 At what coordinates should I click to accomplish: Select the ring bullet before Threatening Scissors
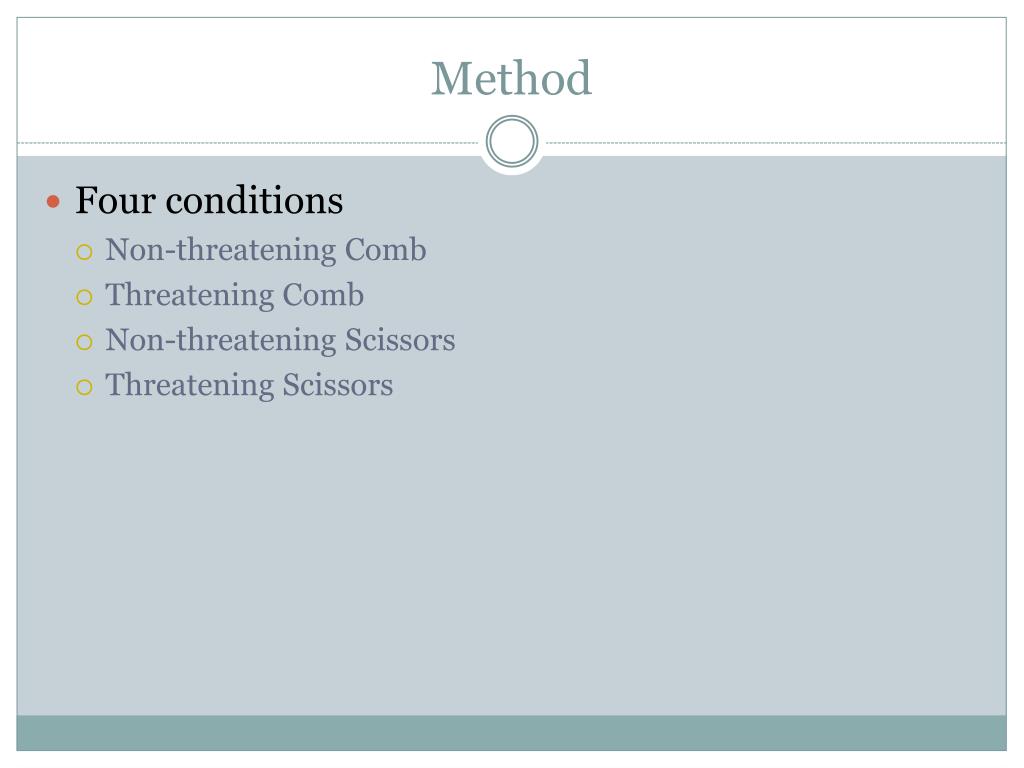tap(84, 387)
